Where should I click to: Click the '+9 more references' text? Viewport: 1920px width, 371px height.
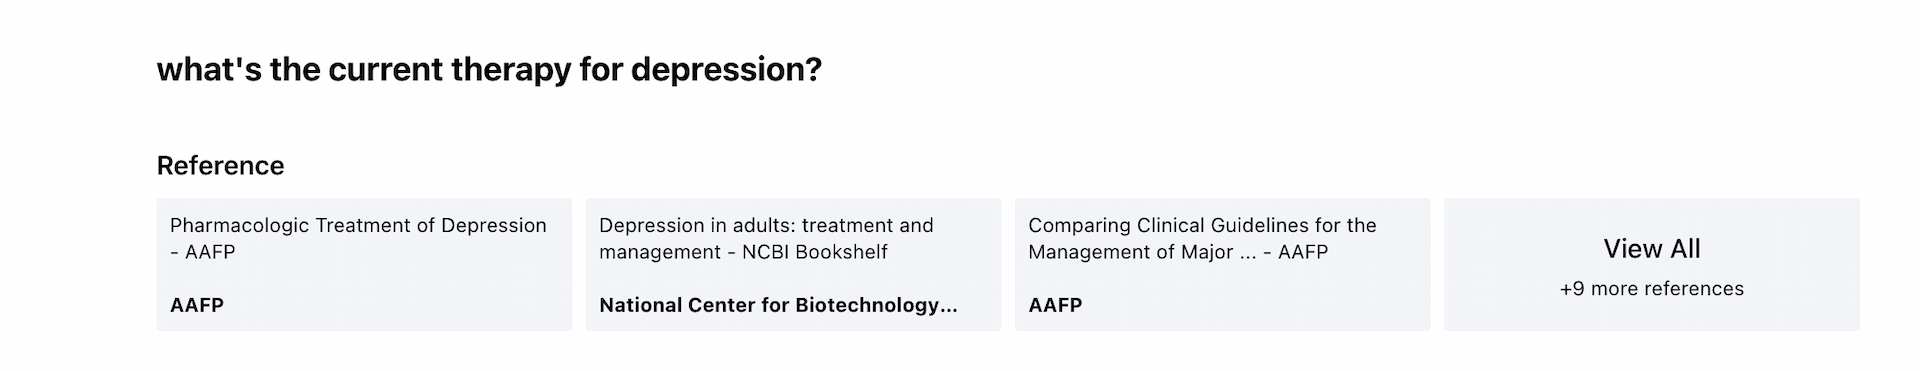tap(1651, 289)
